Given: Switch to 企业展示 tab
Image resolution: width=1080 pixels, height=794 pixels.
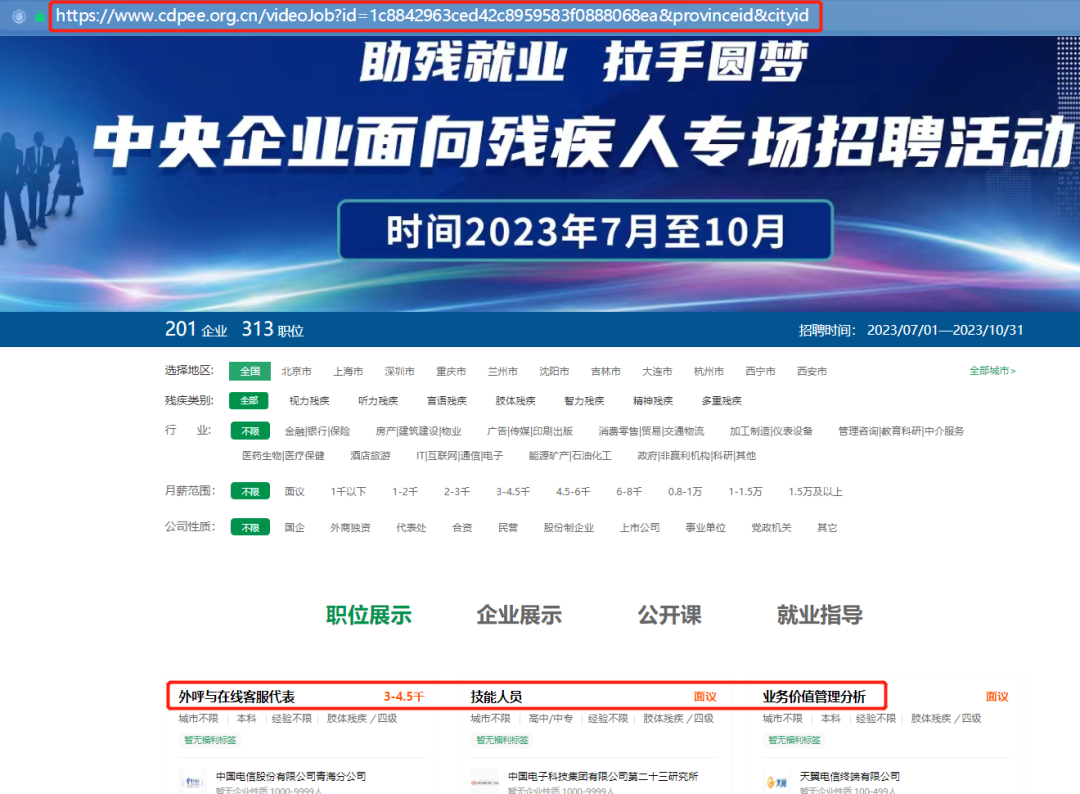Looking at the screenshot, I should coord(519,614).
